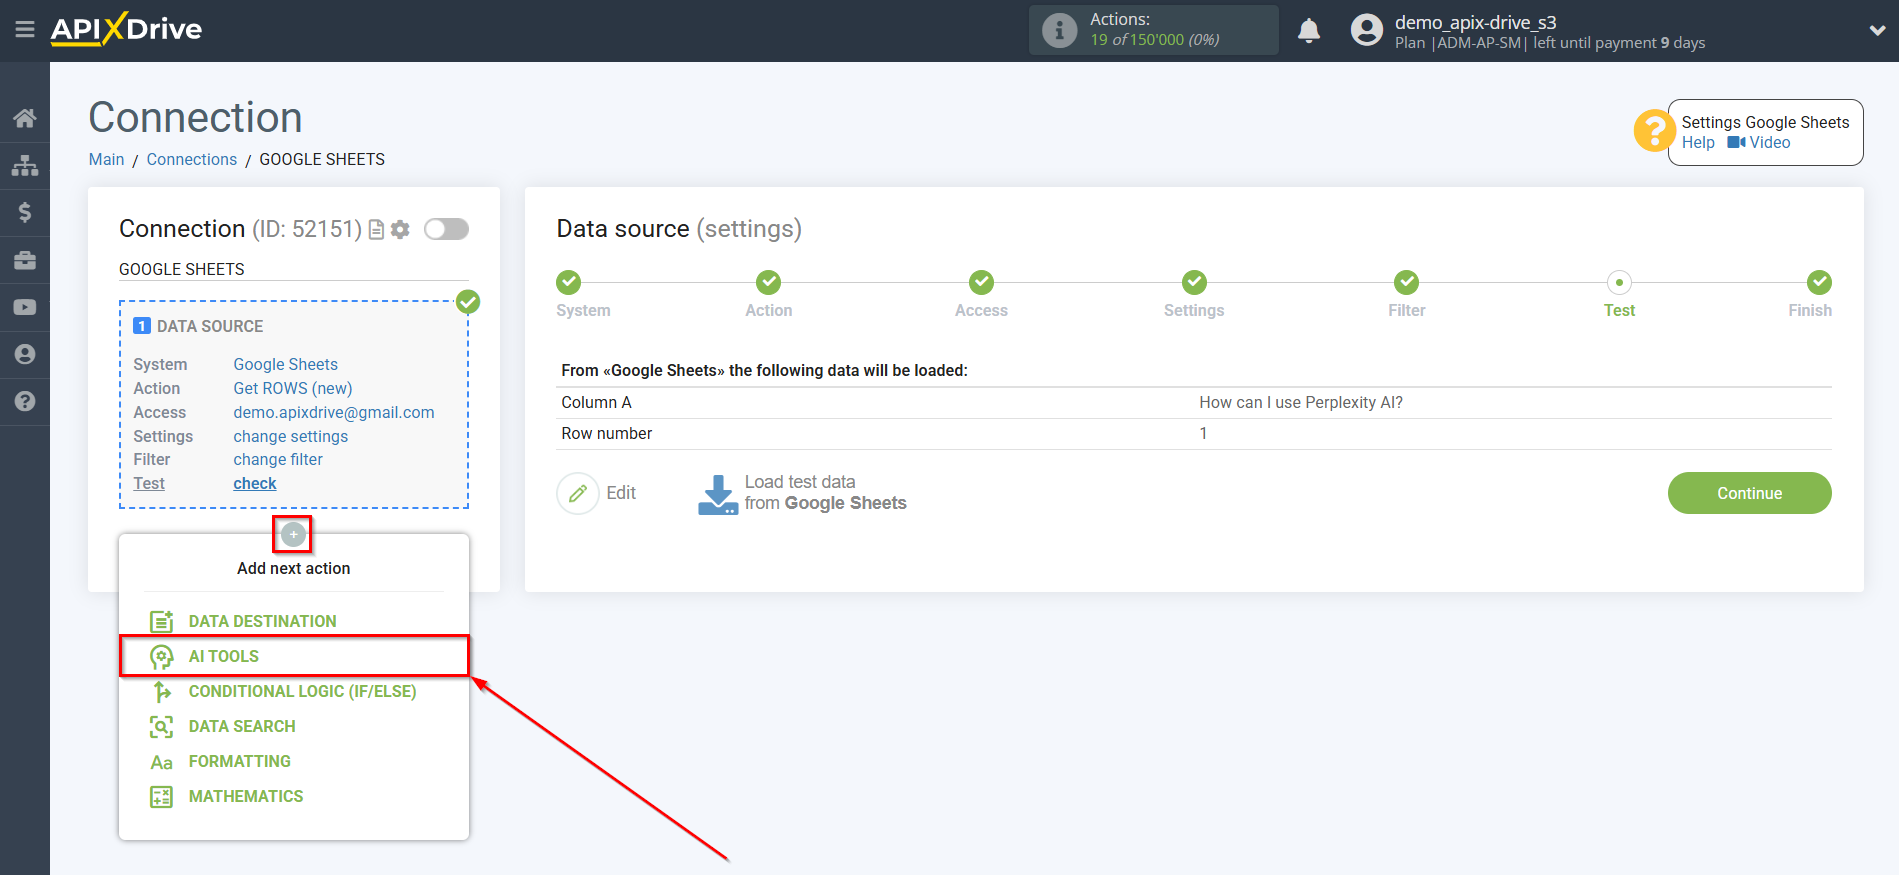Open the billing dollar sidebar icon
1899x875 pixels.
(x=25, y=212)
